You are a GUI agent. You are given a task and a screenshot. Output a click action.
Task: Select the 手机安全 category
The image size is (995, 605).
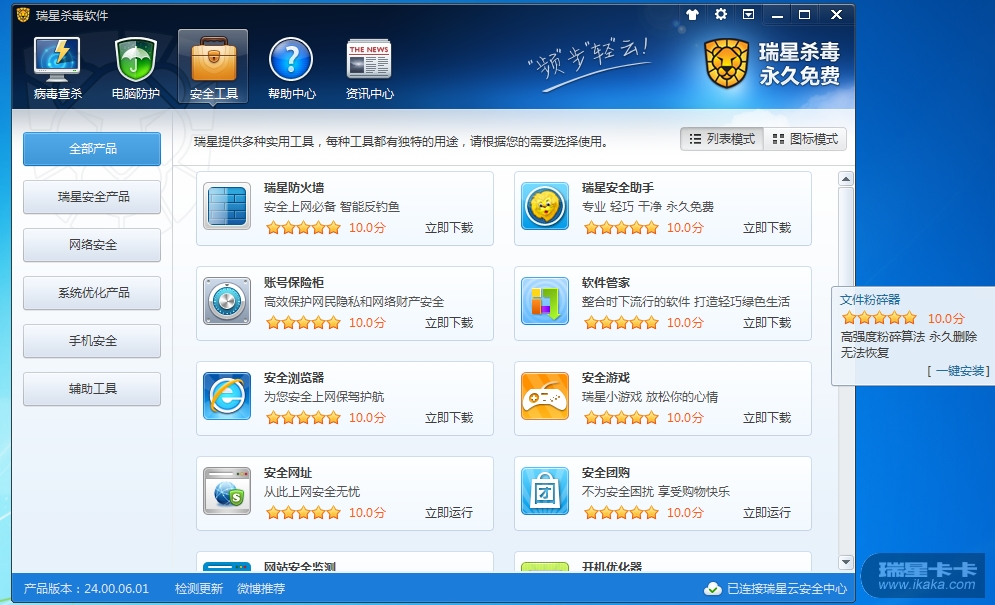[x=92, y=341]
